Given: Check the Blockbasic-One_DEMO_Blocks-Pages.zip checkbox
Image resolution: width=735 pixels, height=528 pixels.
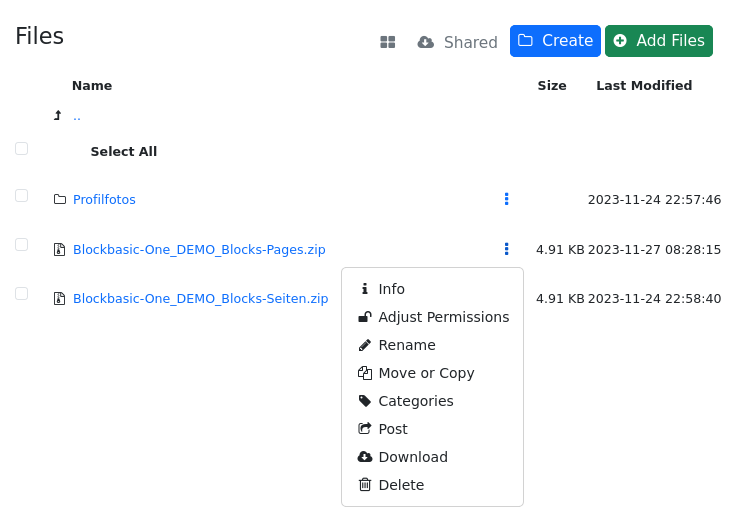Looking at the screenshot, I should click(x=22, y=244).
